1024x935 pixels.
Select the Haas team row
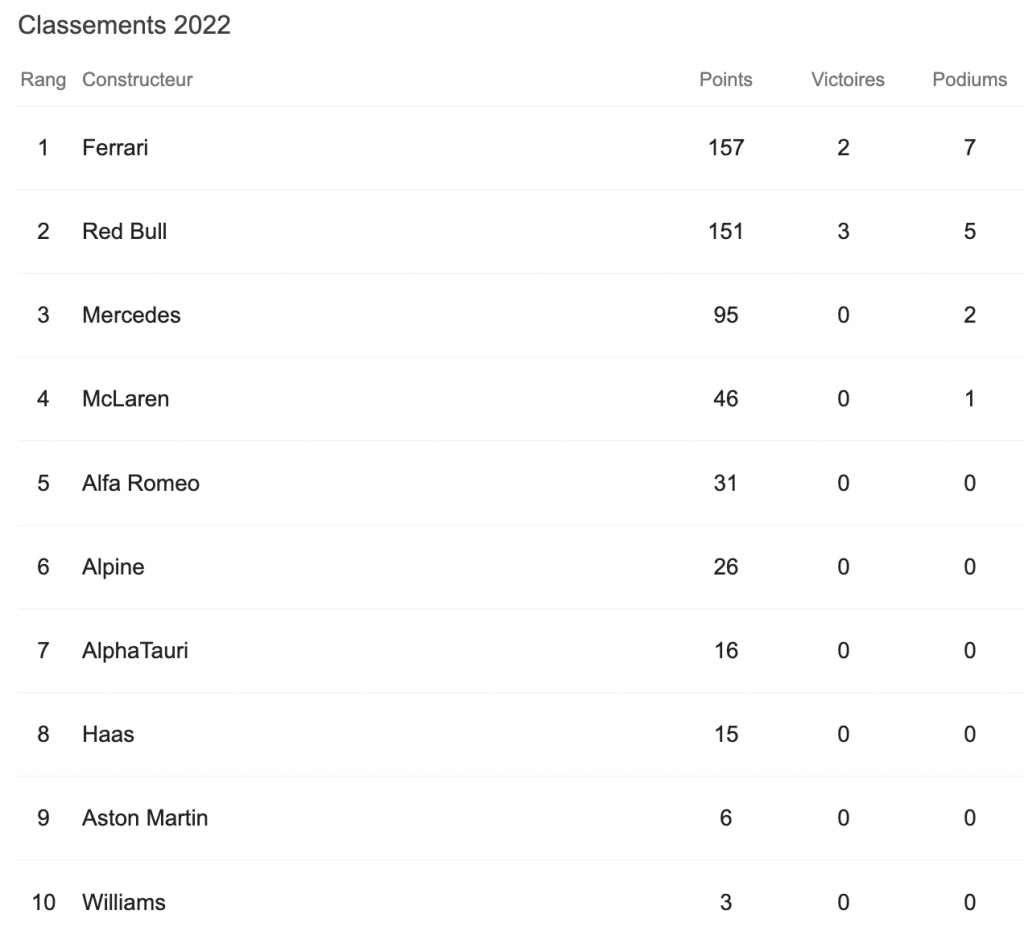108,734
